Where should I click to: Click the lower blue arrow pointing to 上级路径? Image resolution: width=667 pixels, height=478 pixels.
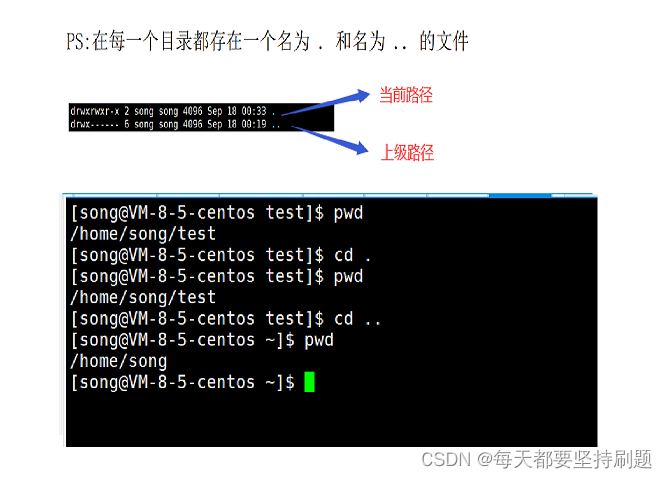330,140
